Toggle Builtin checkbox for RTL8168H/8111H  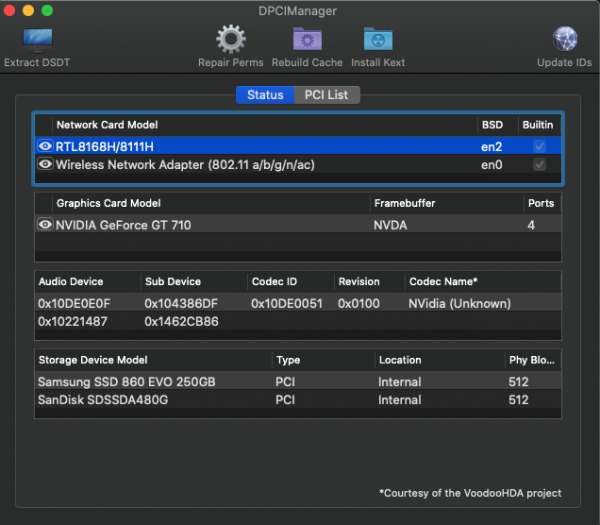[540, 146]
